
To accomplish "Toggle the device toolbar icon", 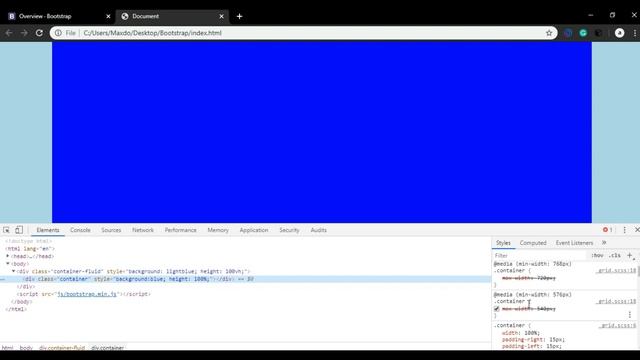I will pos(19,230).
